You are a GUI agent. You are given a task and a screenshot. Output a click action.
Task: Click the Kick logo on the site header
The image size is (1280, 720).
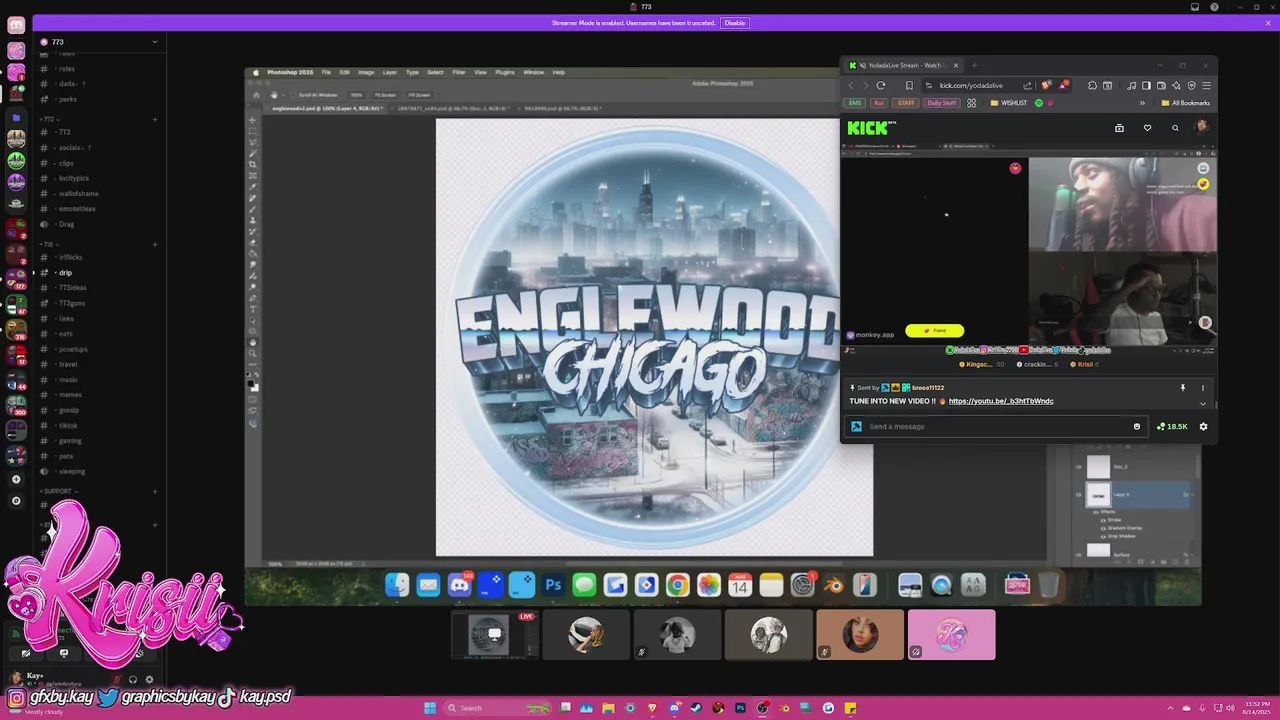click(x=868, y=127)
